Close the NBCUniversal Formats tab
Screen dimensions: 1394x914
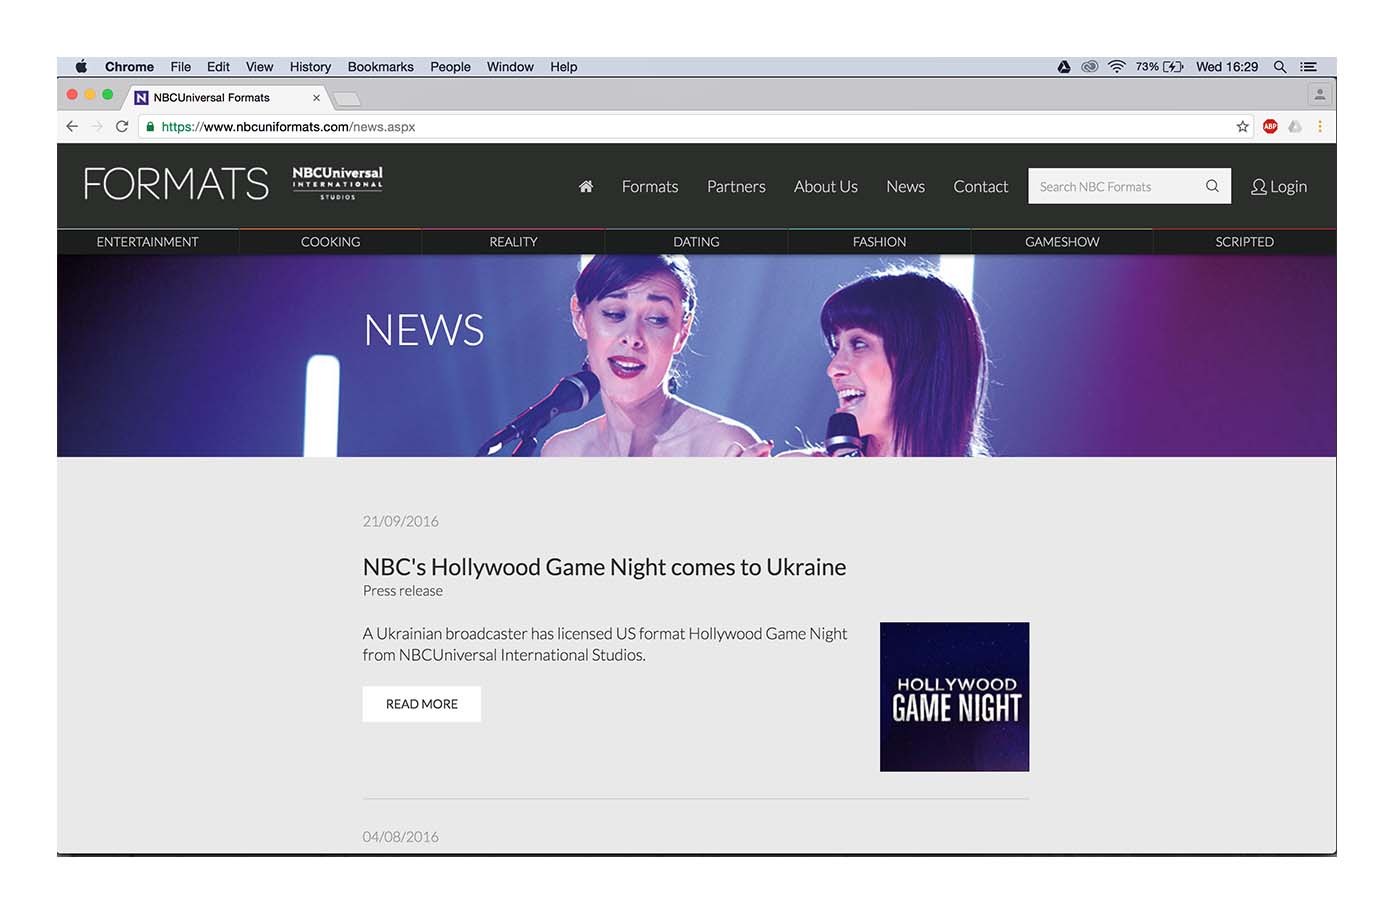pyautogui.click(x=316, y=98)
